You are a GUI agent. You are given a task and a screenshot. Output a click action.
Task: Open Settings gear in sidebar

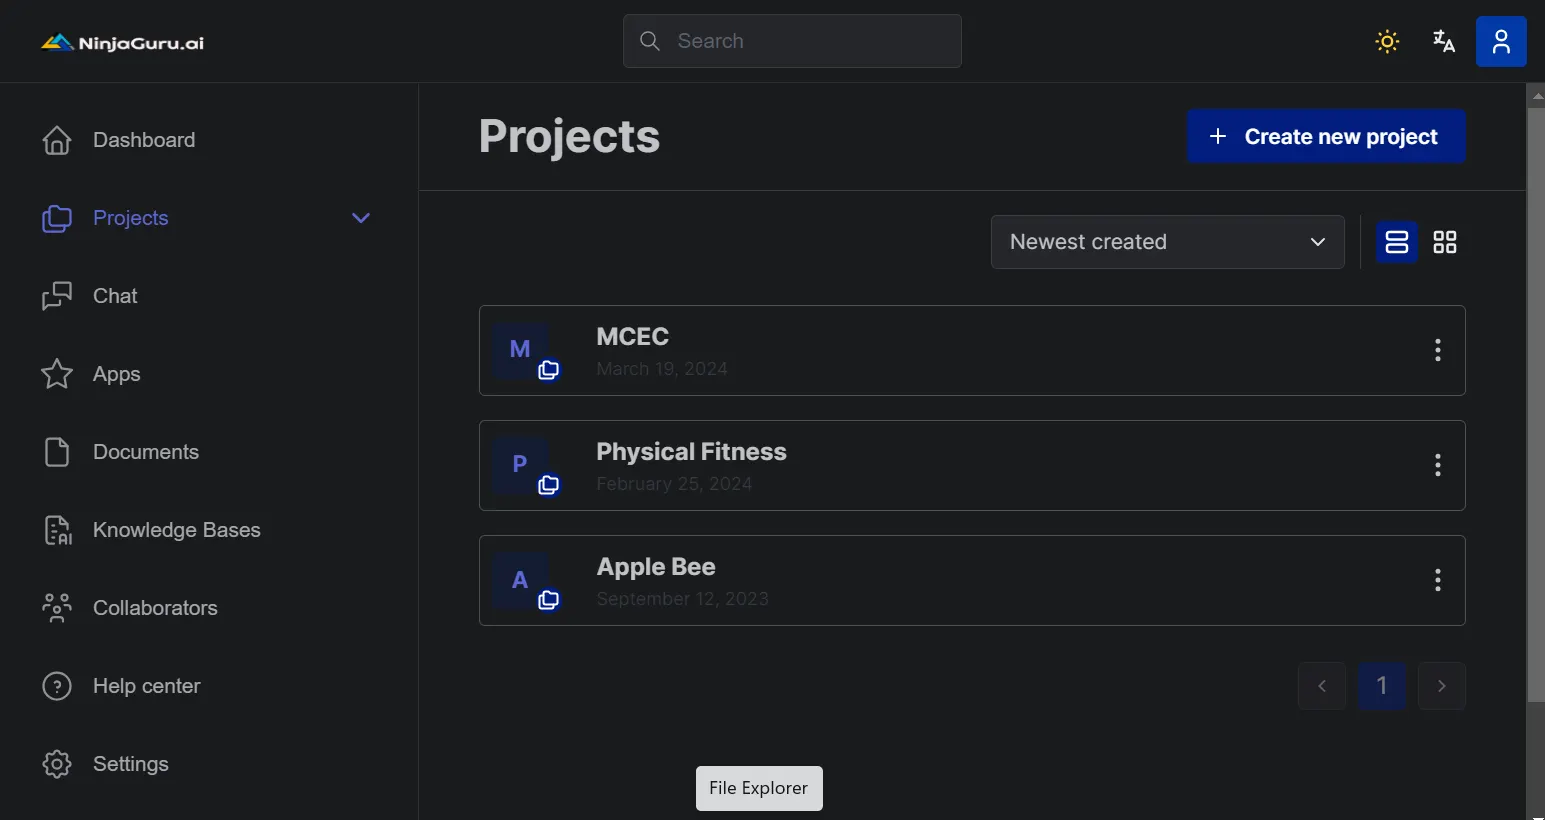[x=57, y=764]
